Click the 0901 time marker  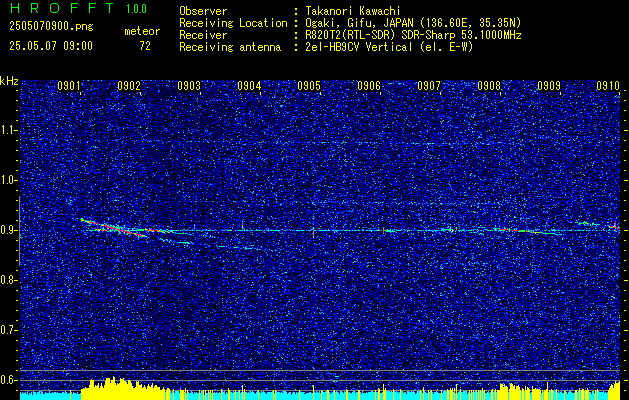[69, 86]
